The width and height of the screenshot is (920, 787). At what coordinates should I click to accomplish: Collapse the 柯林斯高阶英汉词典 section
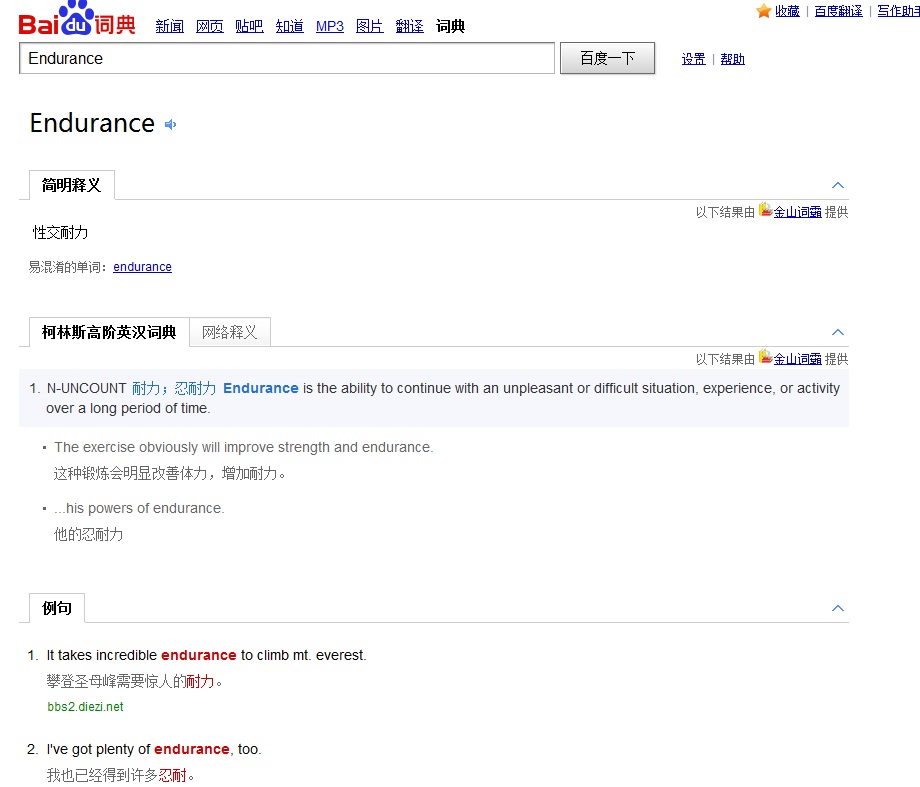[838, 332]
